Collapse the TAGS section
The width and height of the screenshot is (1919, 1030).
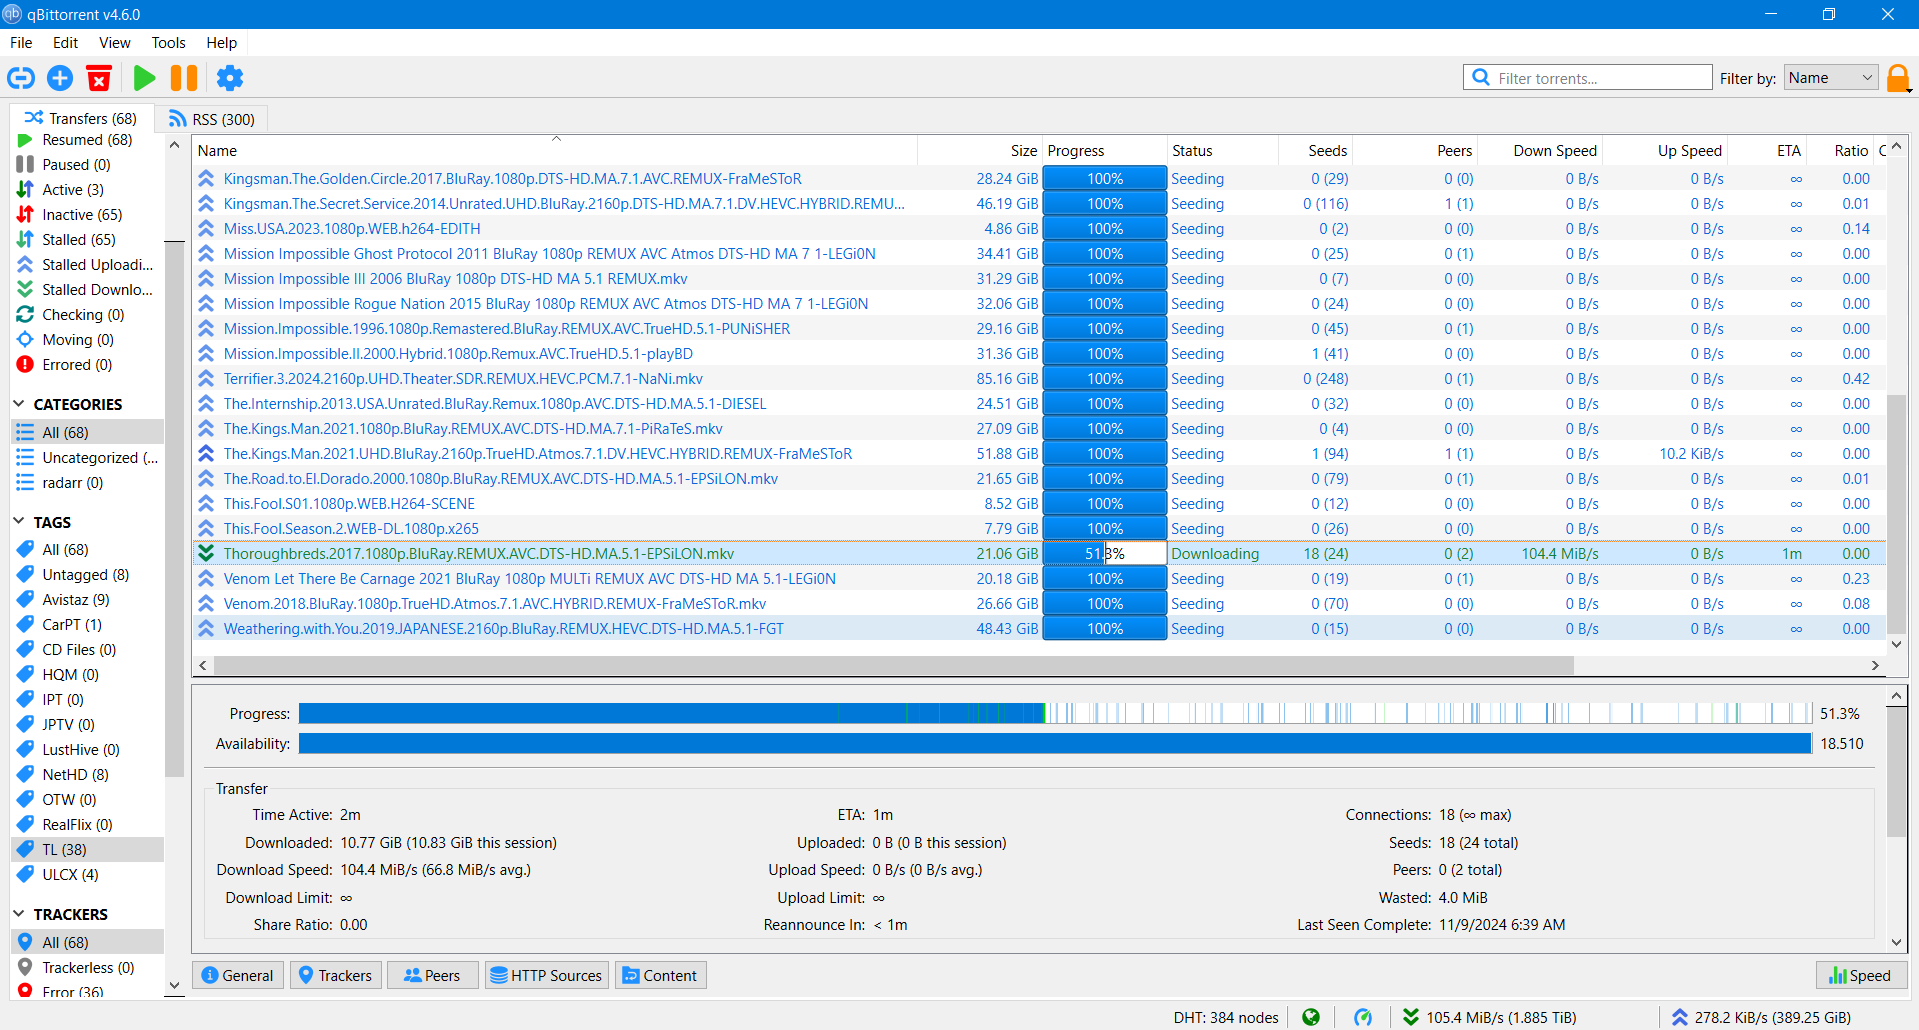(19, 522)
